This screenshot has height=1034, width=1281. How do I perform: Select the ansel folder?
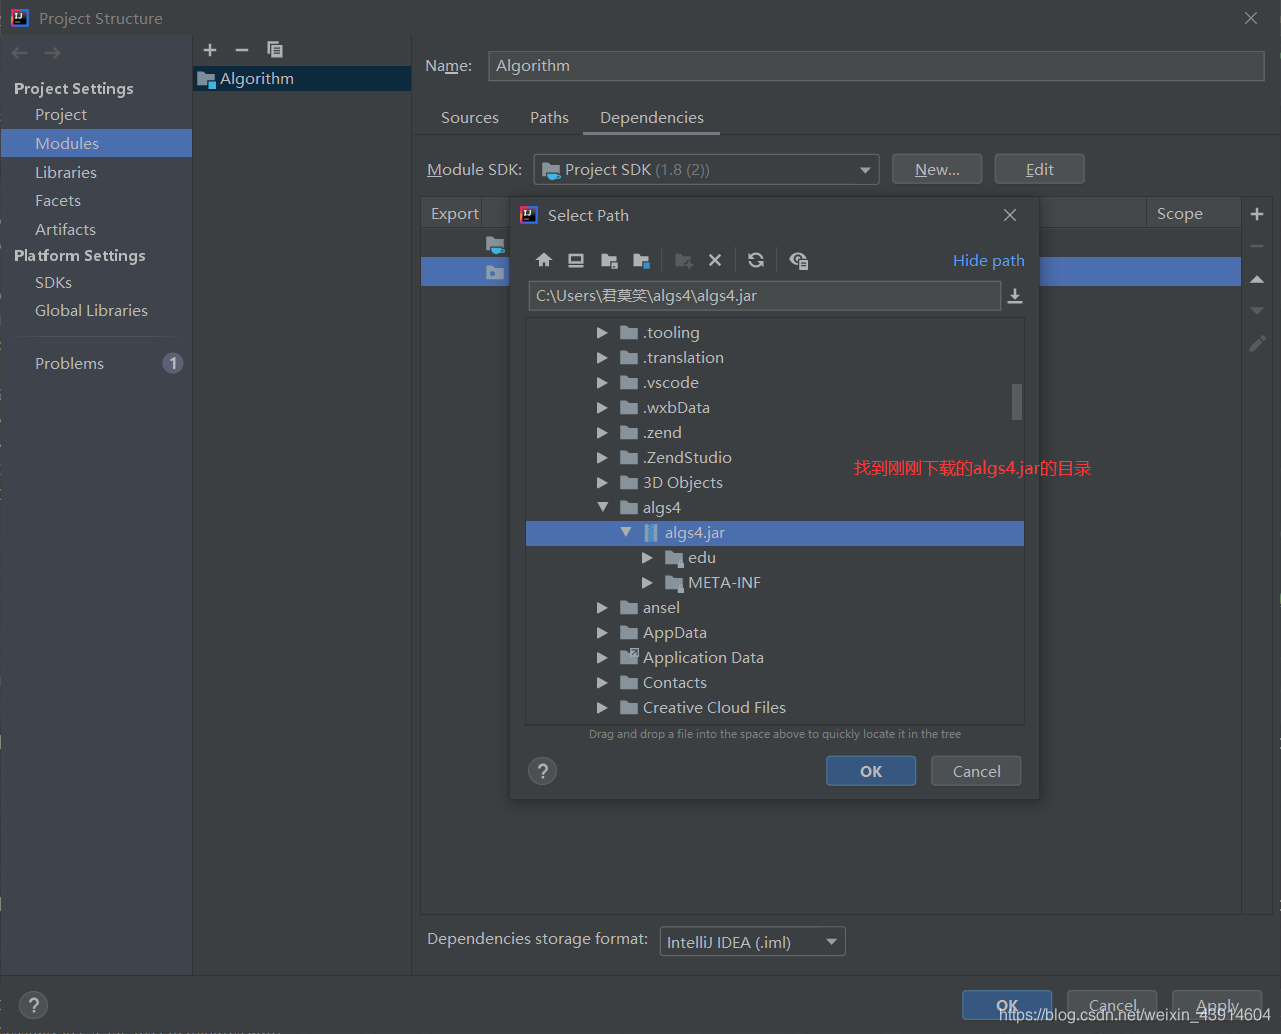(661, 607)
